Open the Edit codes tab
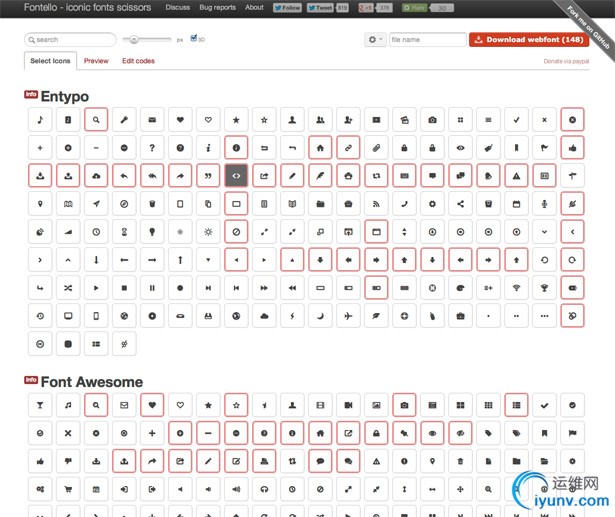Viewport: 615px width, 517px height. click(x=138, y=61)
